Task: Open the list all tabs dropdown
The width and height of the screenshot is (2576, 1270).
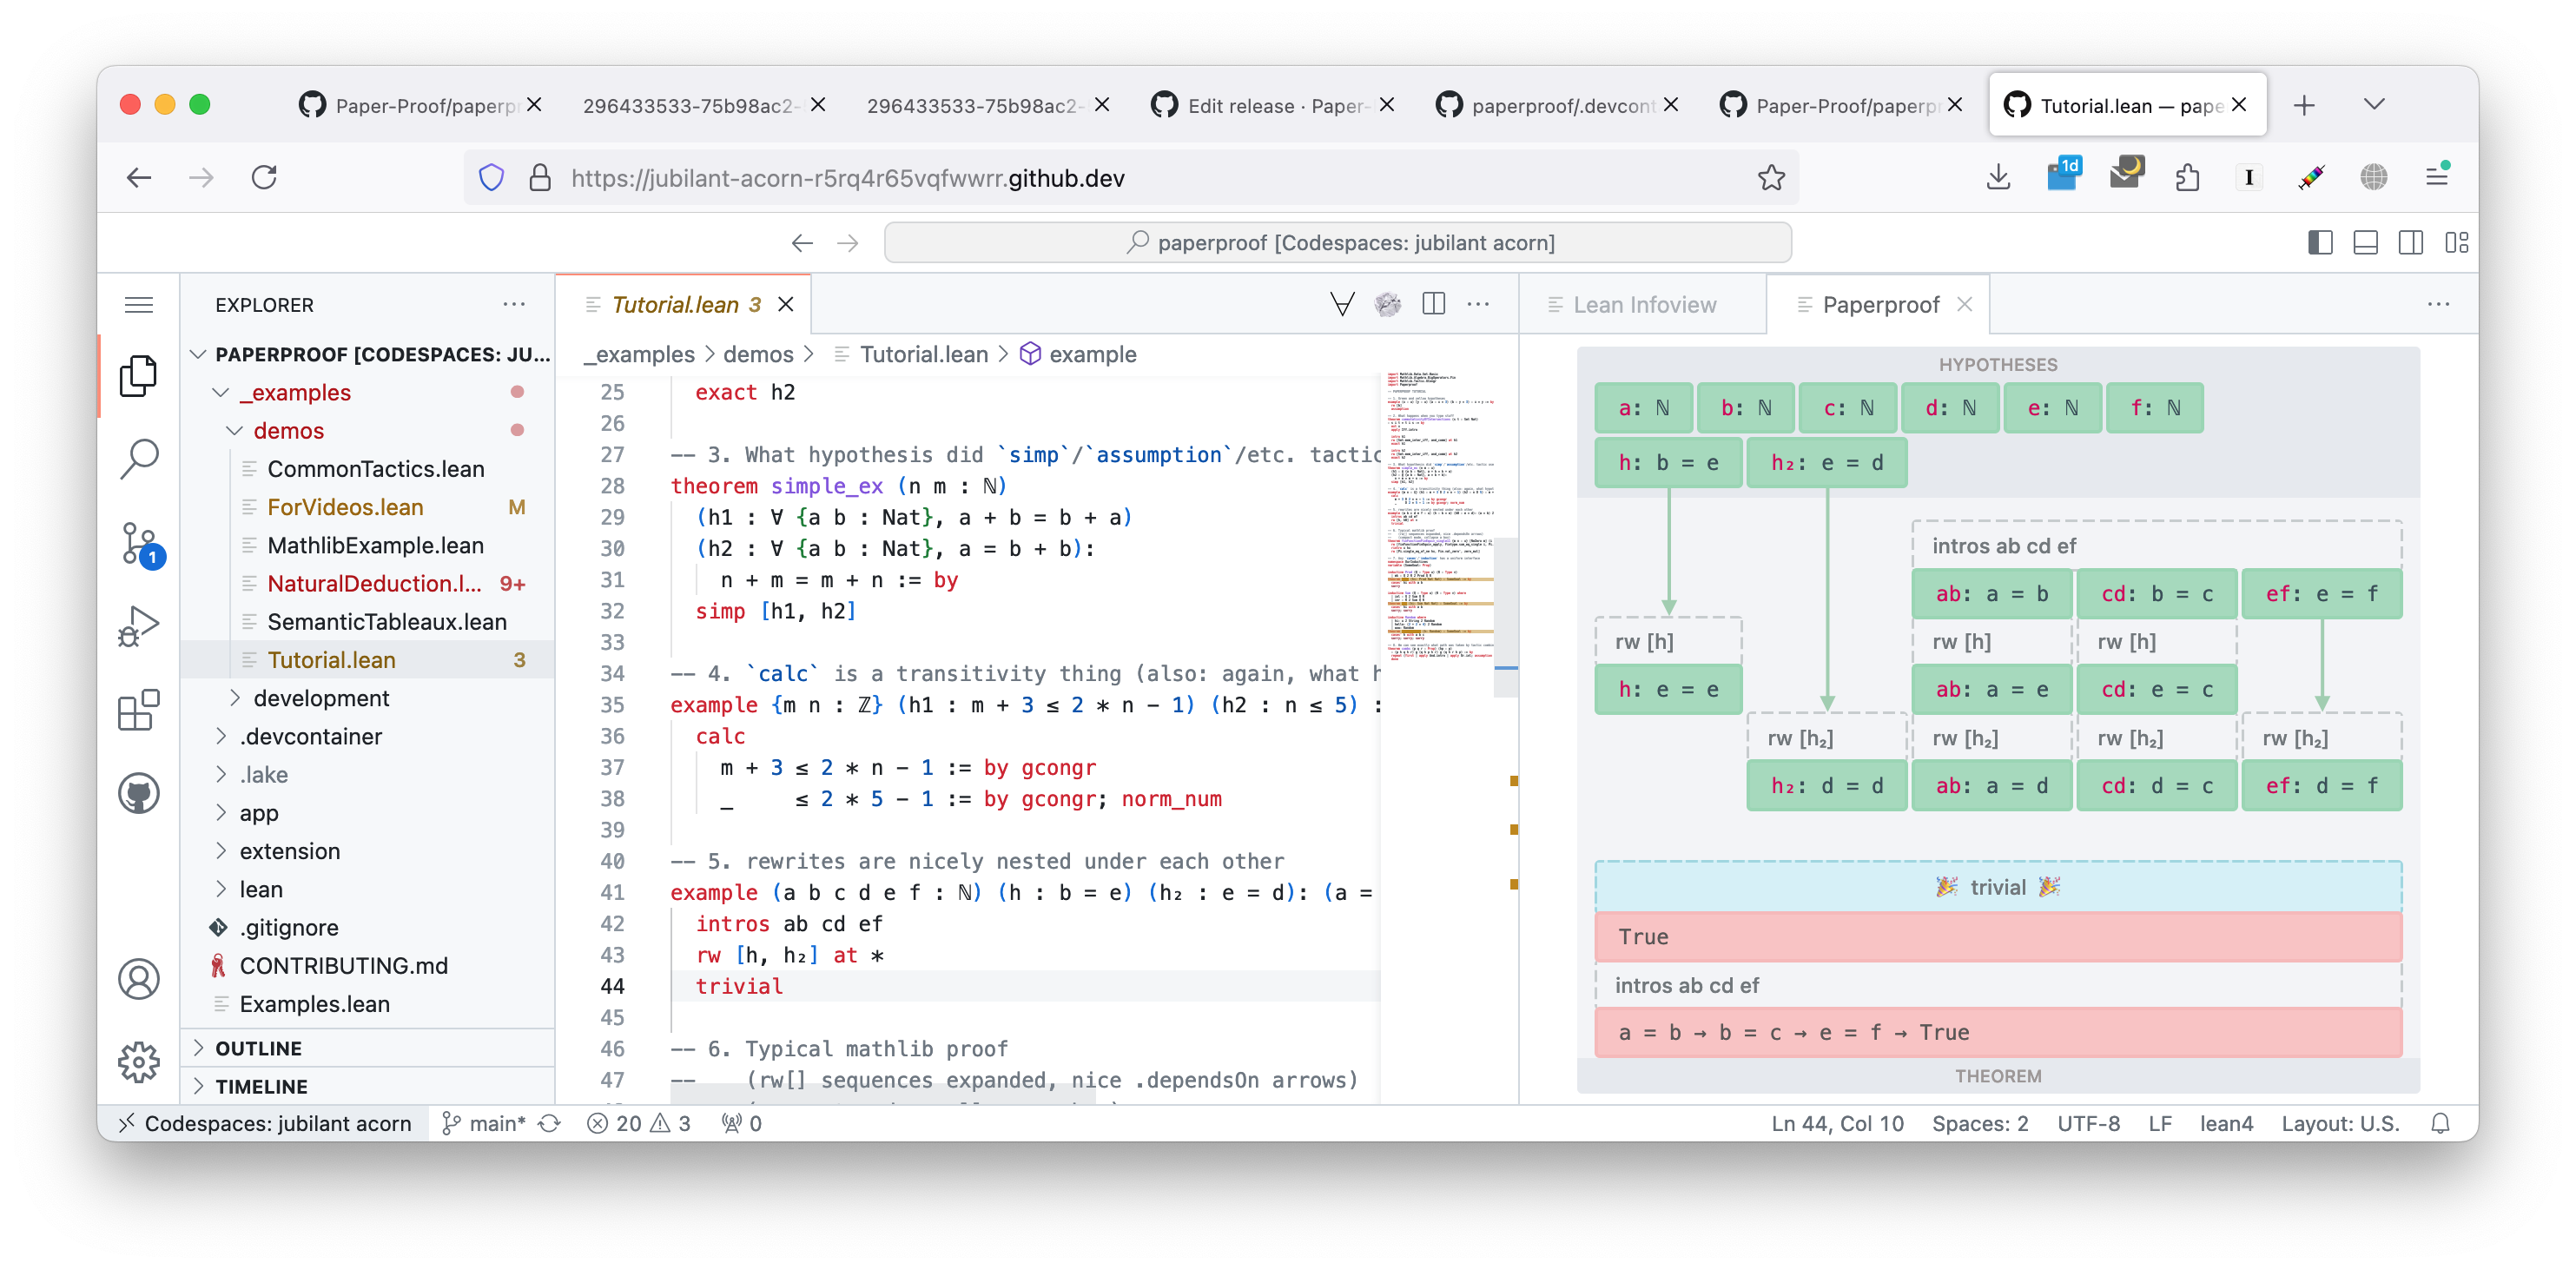Action: [x=2373, y=104]
